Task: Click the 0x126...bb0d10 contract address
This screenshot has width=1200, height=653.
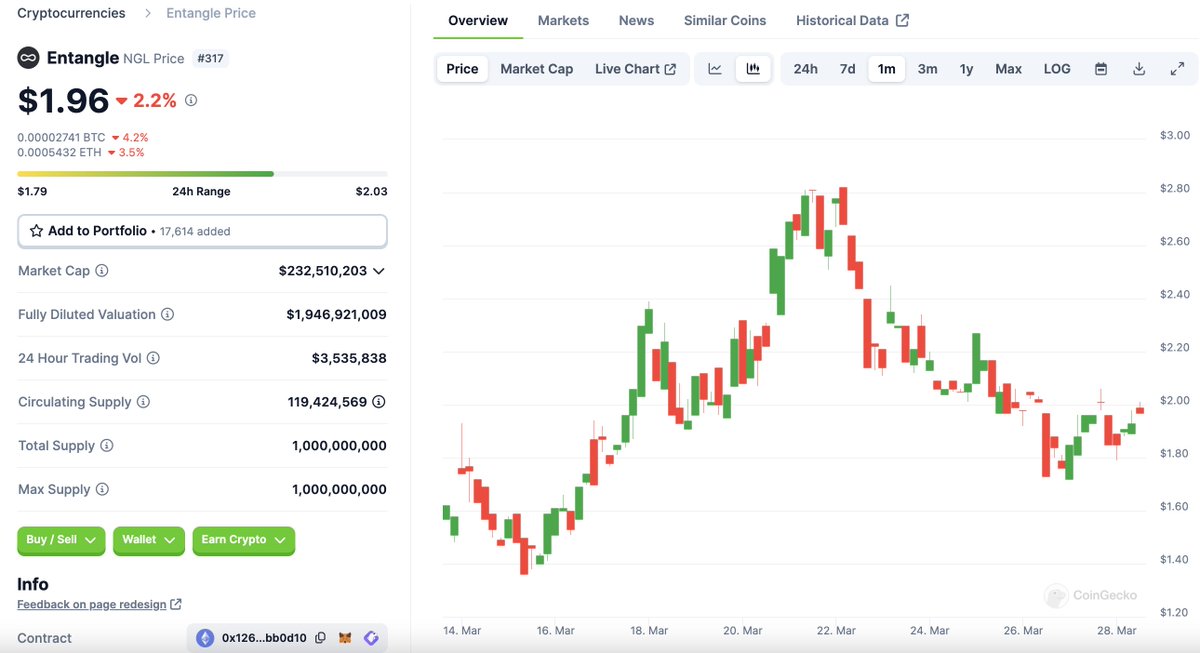Action: tap(264, 638)
